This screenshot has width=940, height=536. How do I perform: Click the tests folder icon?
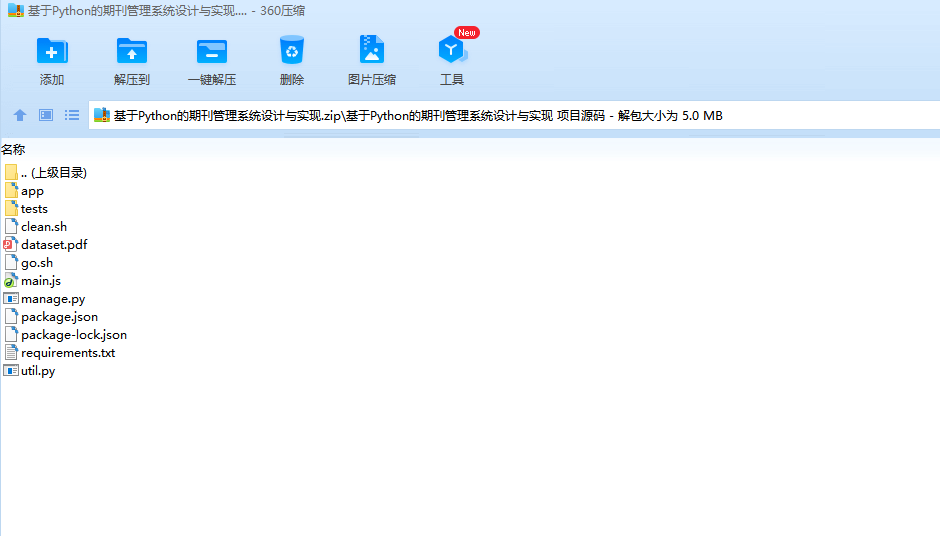[x=11, y=209]
